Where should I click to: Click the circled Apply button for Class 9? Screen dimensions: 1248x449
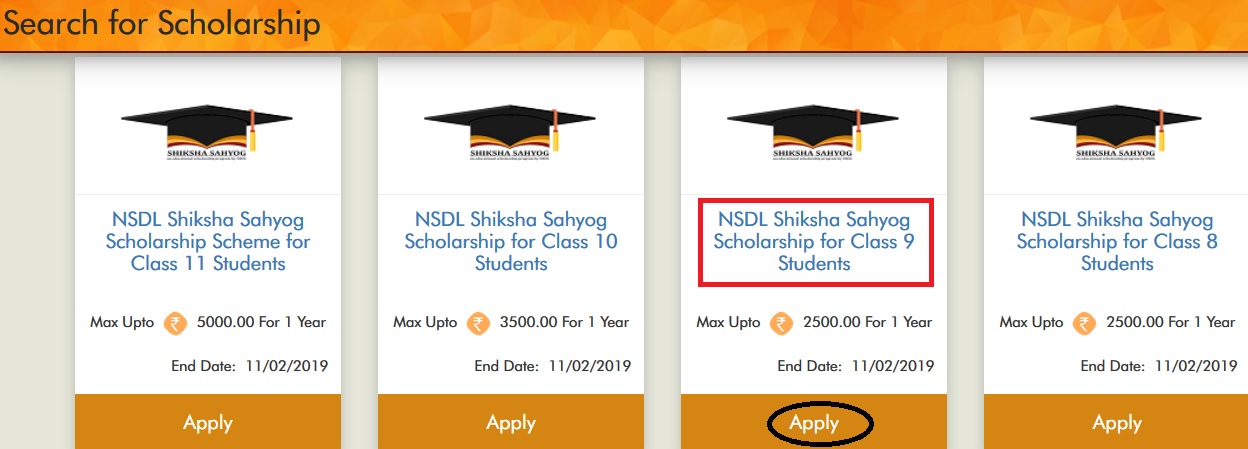click(814, 423)
